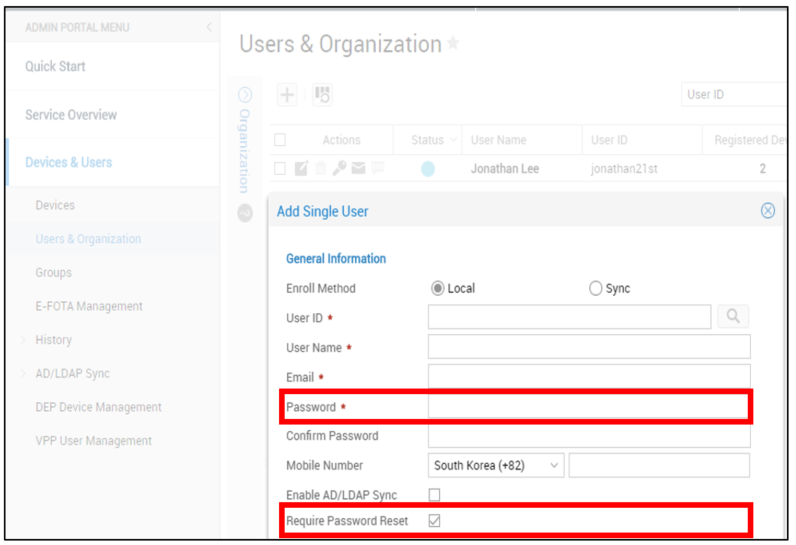Close the Add Single User dialog
Screen dimensions: 796x545
pyautogui.click(x=768, y=211)
